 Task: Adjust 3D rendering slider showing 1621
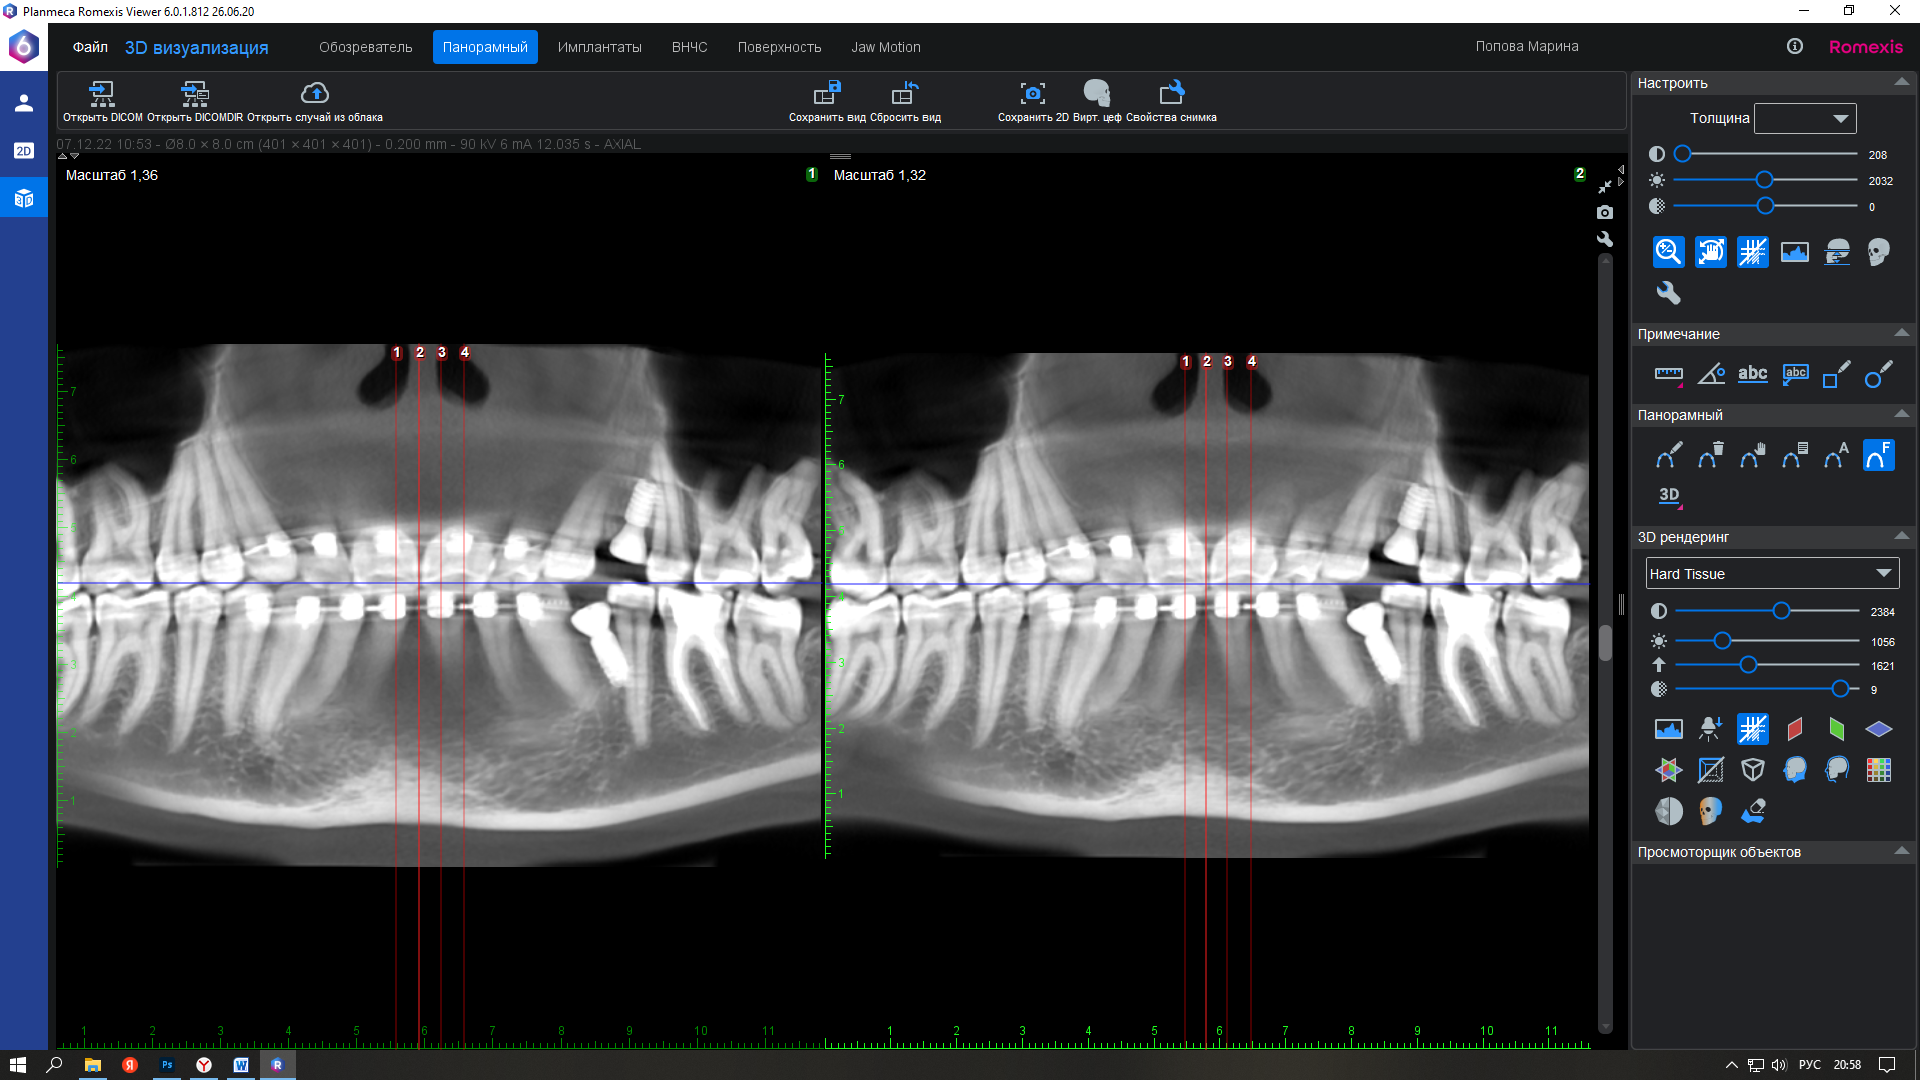click(x=1748, y=665)
